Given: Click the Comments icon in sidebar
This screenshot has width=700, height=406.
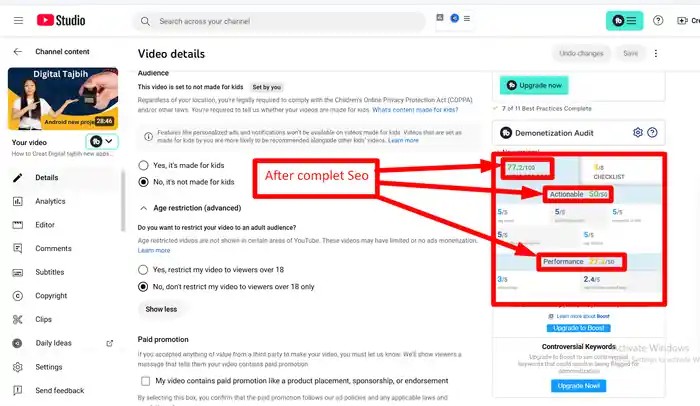Looking at the screenshot, I should (17, 248).
